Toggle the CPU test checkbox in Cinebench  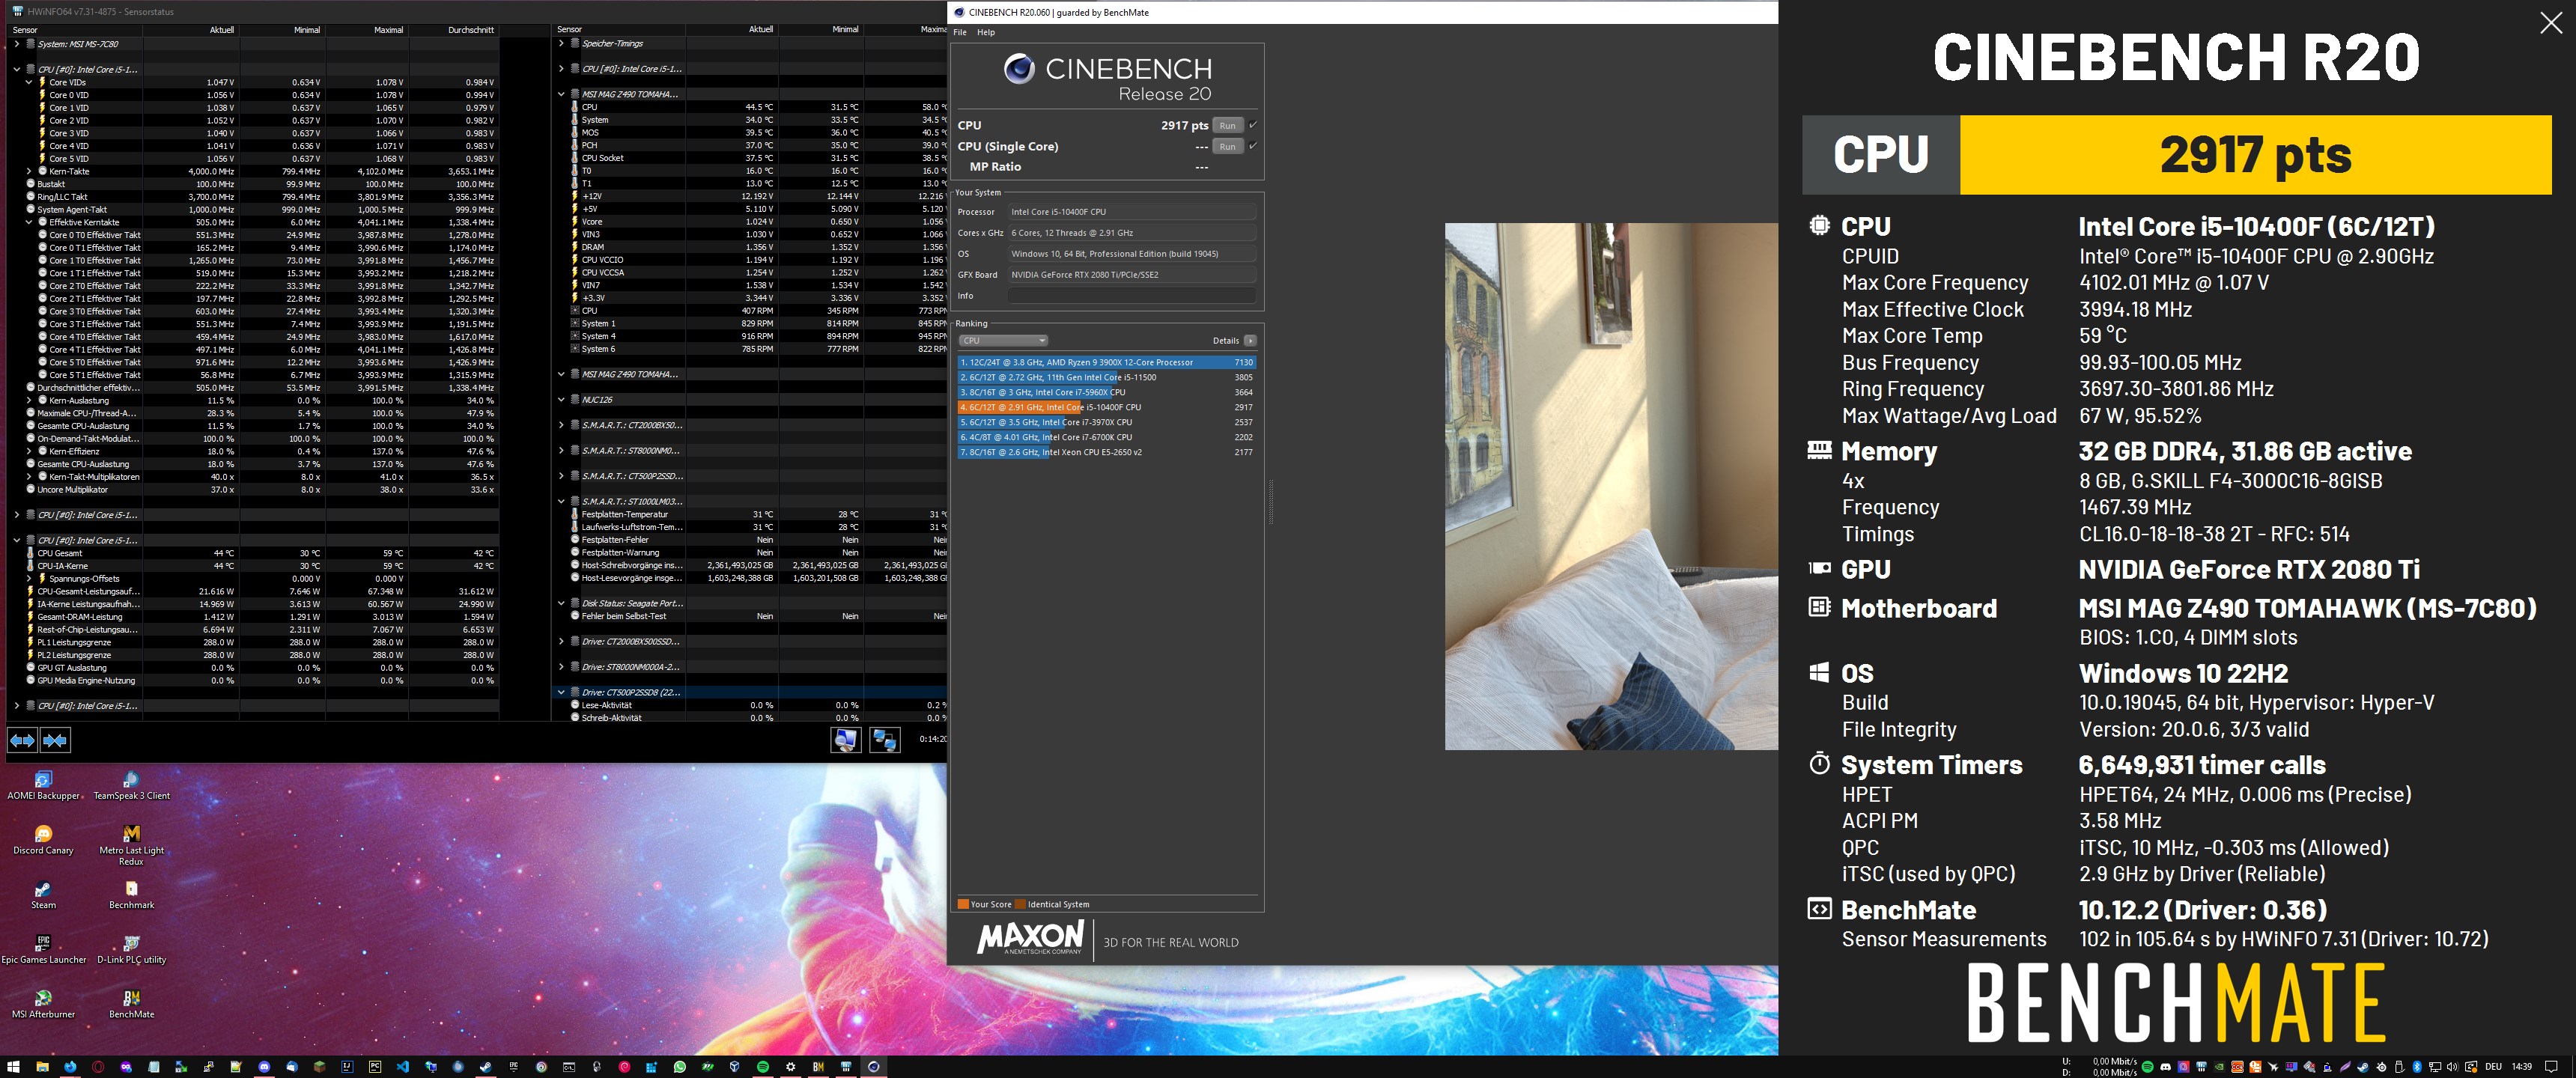[x=1253, y=125]
